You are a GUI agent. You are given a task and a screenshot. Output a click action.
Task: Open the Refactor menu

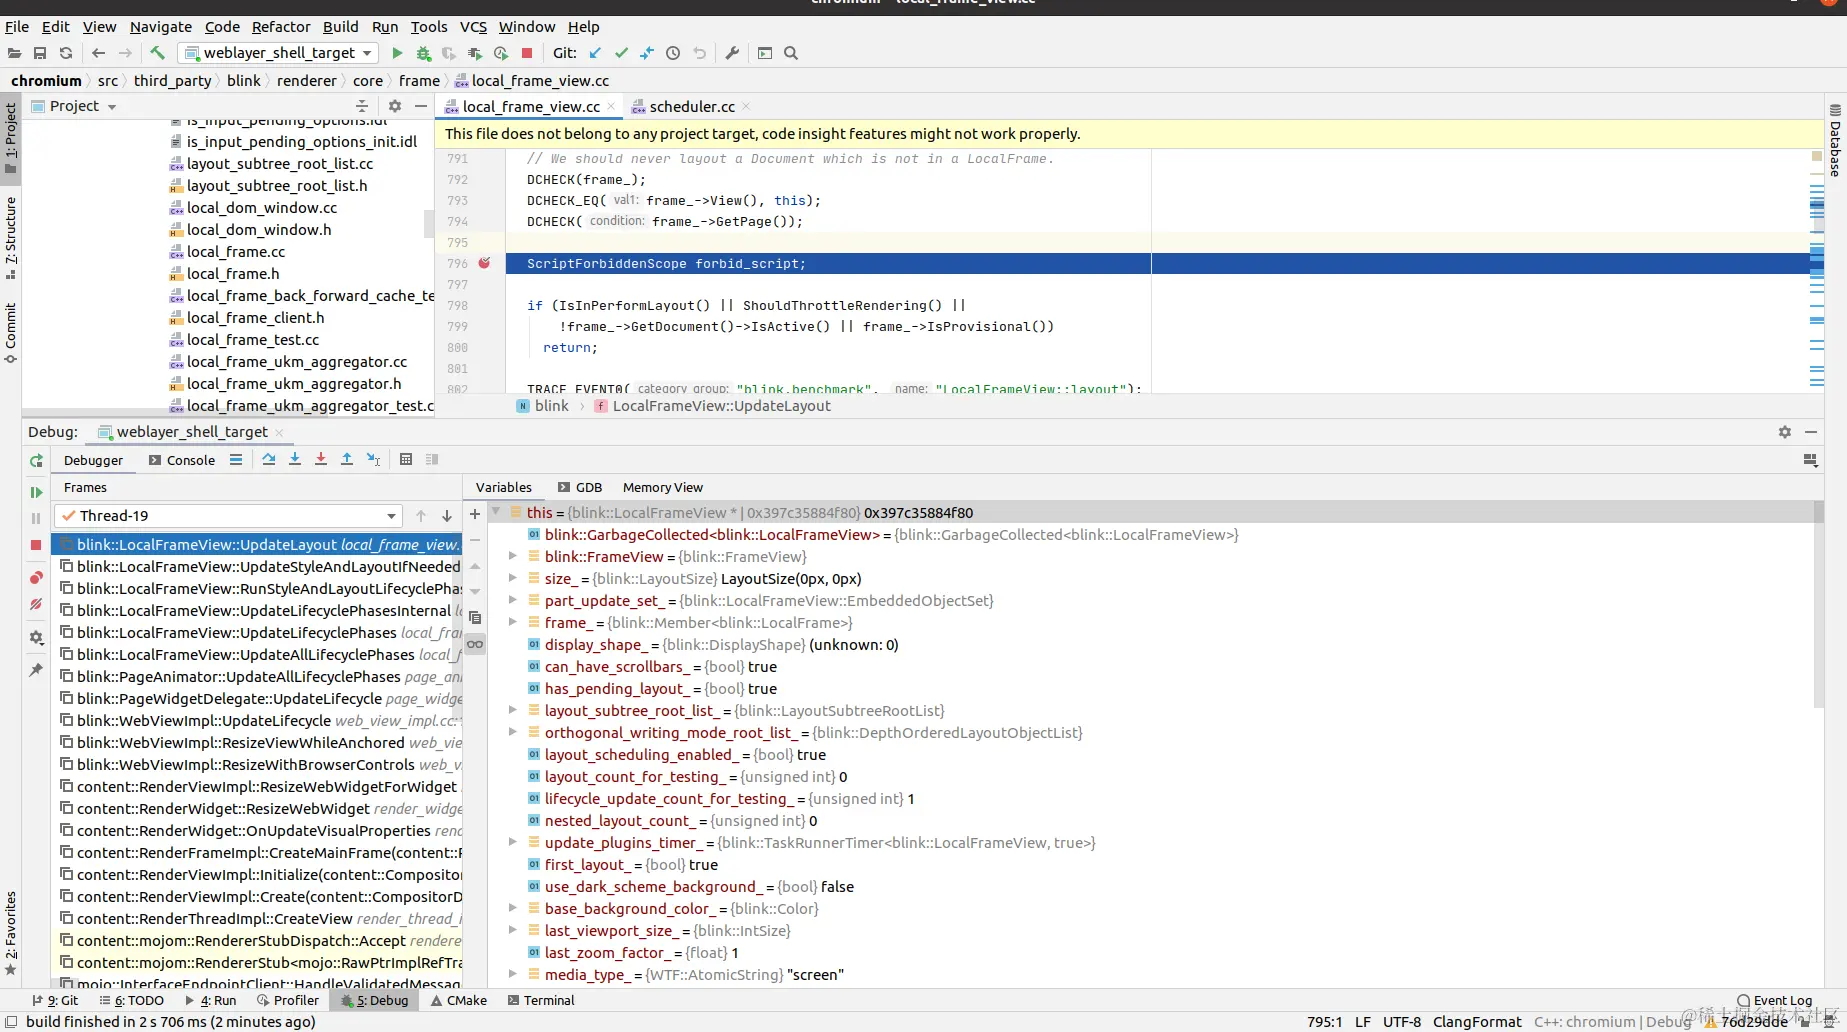(281, 27)
